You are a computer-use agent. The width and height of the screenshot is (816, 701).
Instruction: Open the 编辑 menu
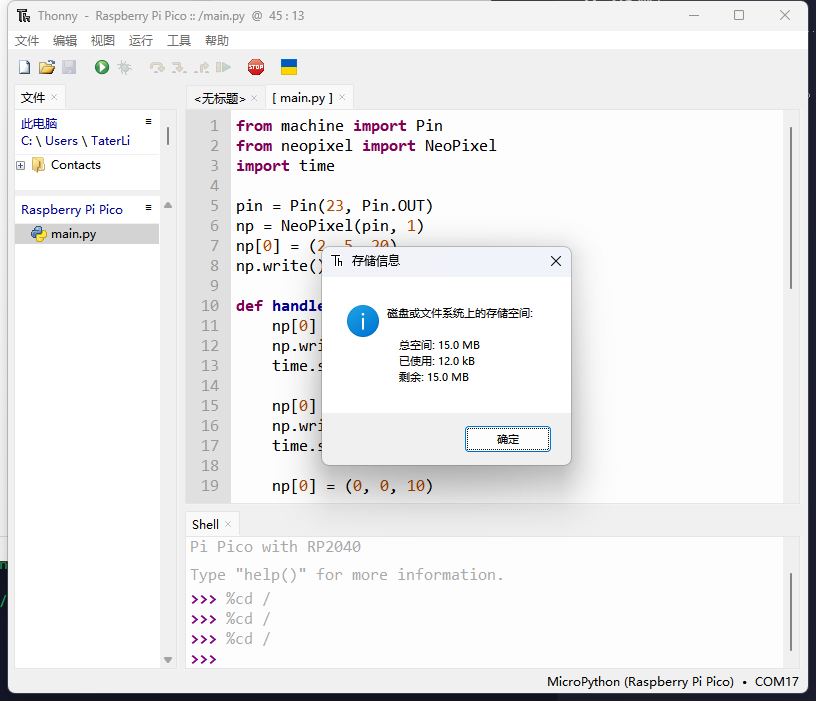(x=65, y=41)
